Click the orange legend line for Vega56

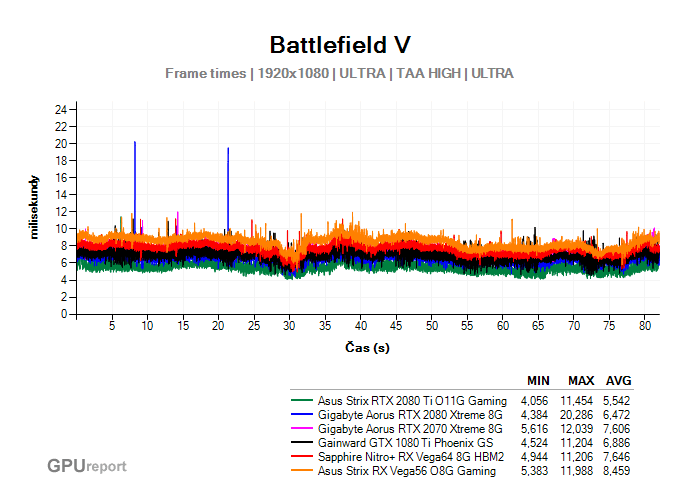[x=301, y=471]
